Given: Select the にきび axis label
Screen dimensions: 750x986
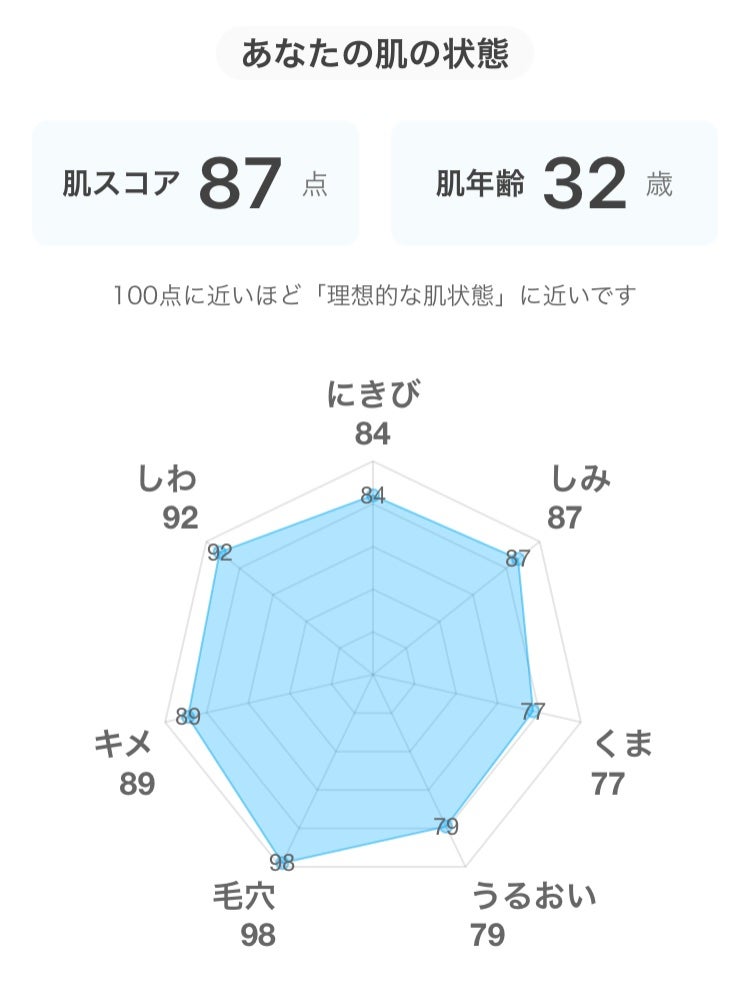Looking at the screenshot, I should pyautogui.click(x=373, y=396).
